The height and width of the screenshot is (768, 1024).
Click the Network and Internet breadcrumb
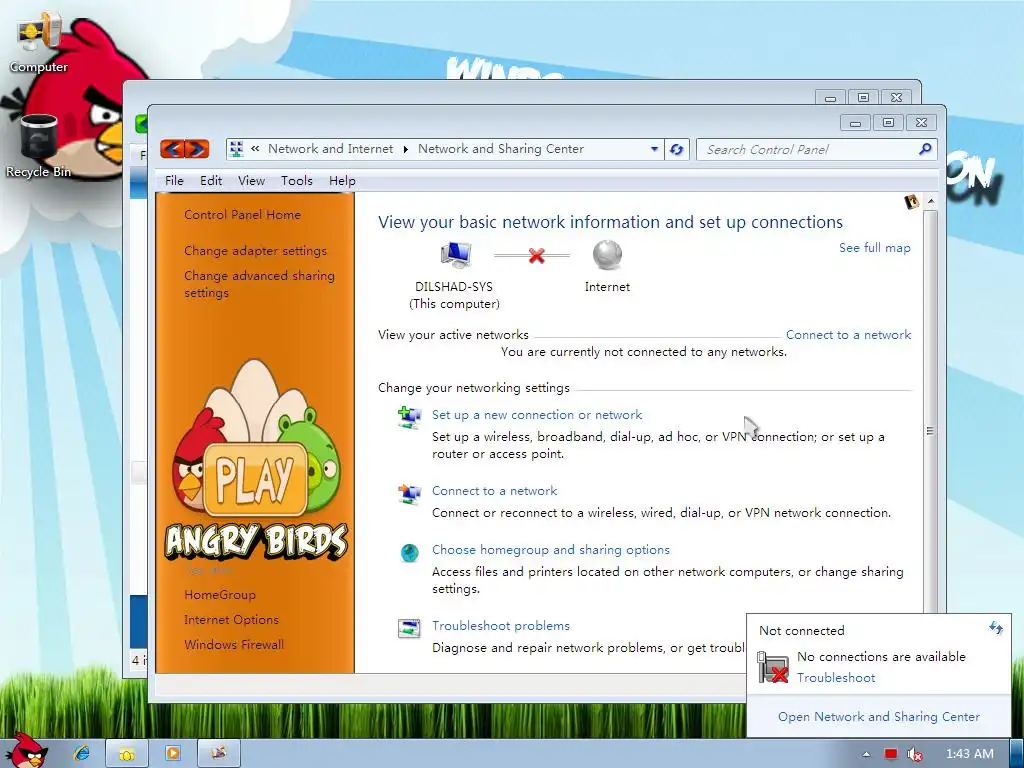pos(330,149)
